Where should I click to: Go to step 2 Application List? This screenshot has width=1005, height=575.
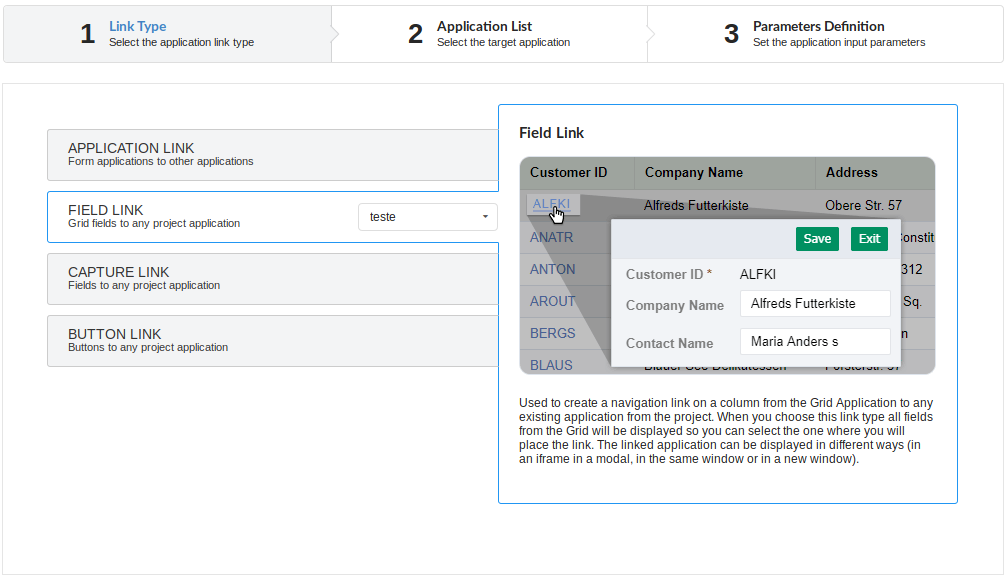pos(490,34)
